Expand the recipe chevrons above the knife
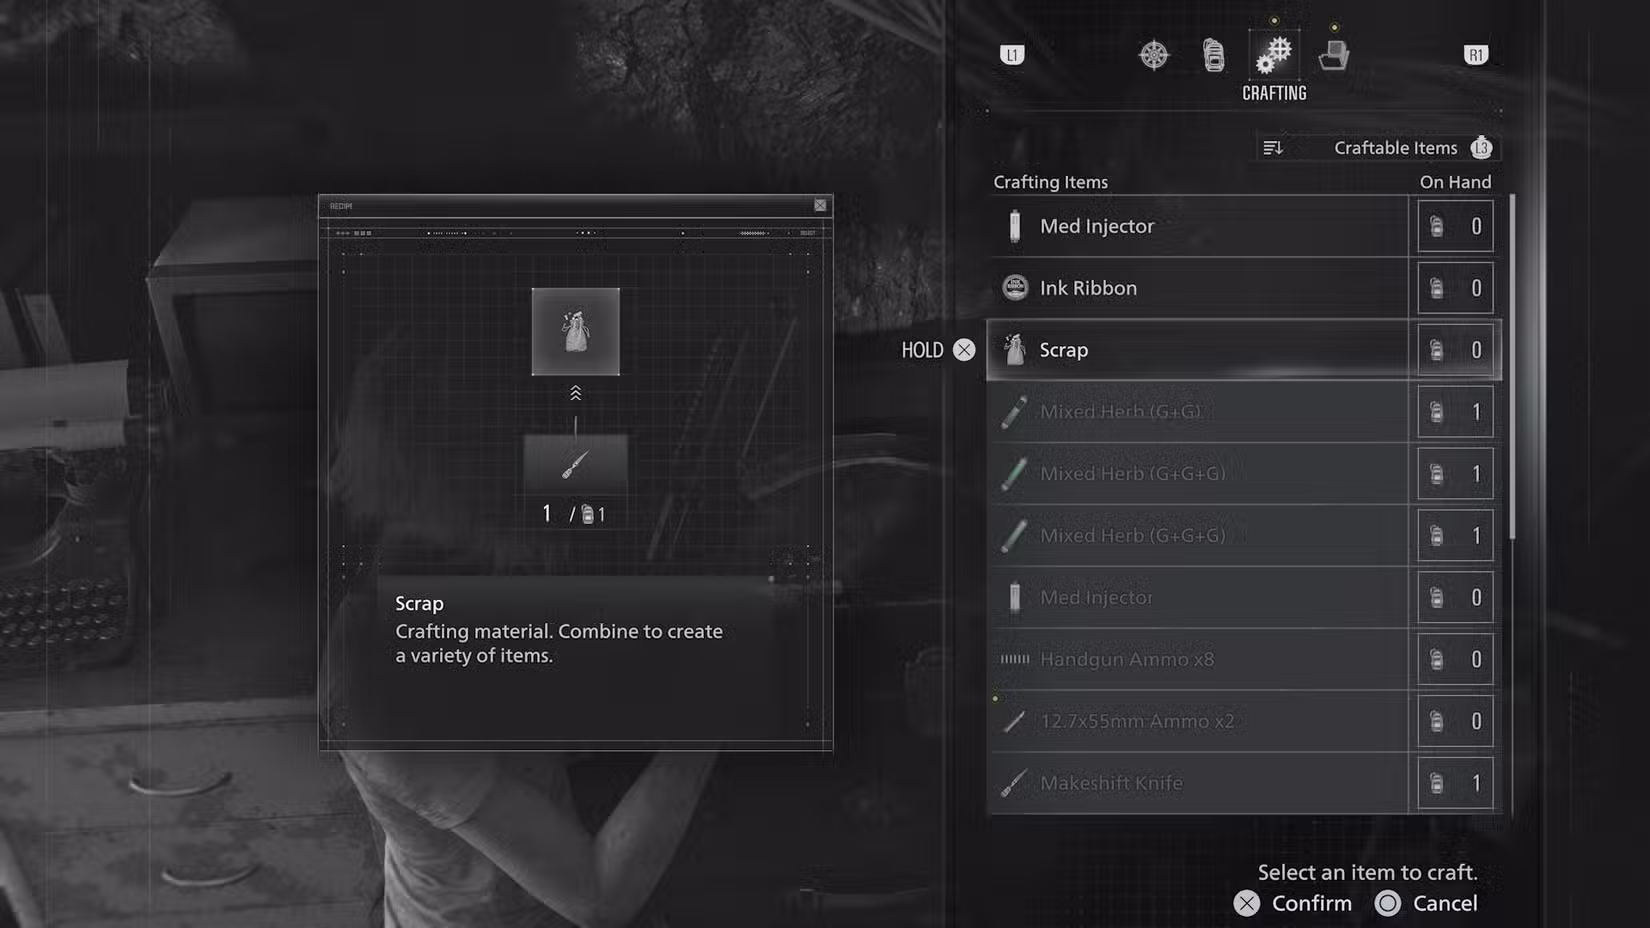Viewport: 1650px width, 928px height. click(576, 392)
